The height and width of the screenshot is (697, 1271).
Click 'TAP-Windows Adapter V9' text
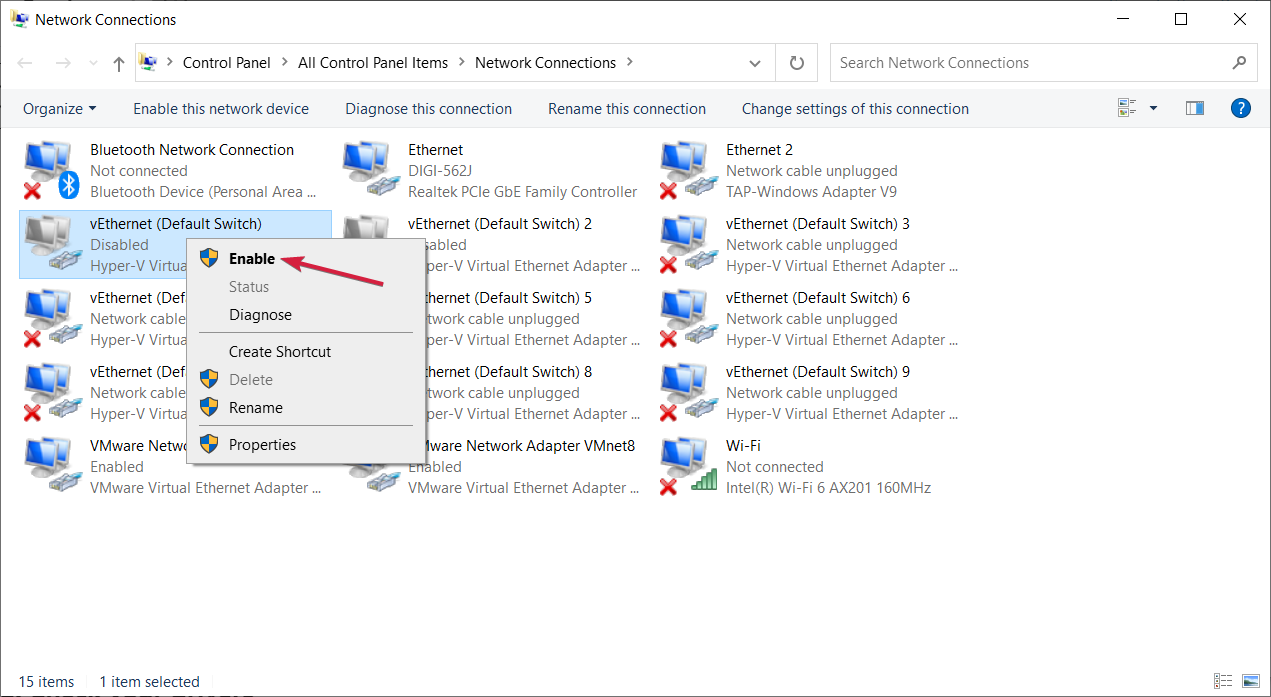point(811,192)
